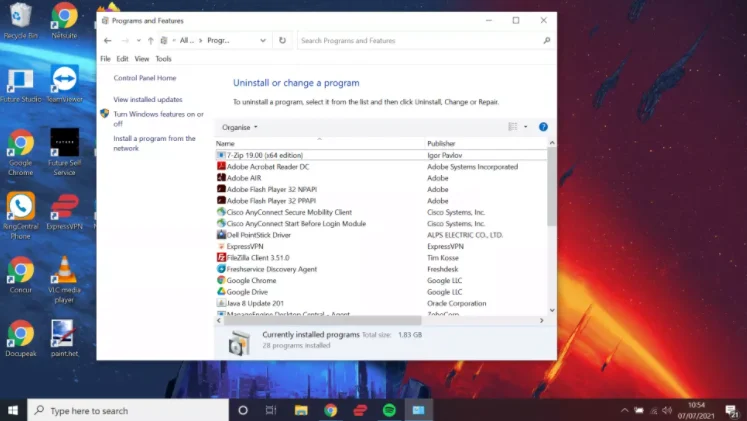
Task: Click the change view icon
Action: tap(513, 127)
